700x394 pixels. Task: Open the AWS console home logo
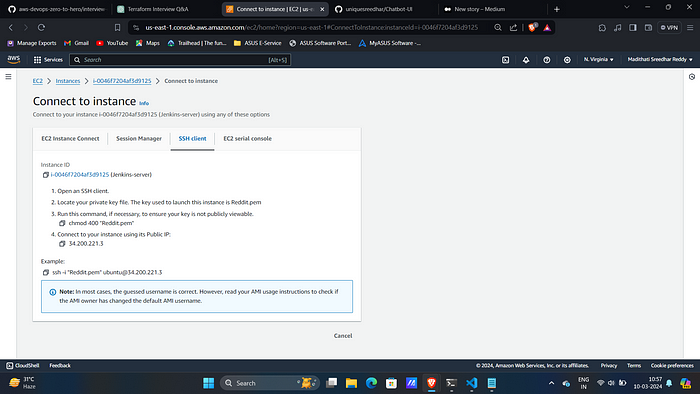click(14, 59)
